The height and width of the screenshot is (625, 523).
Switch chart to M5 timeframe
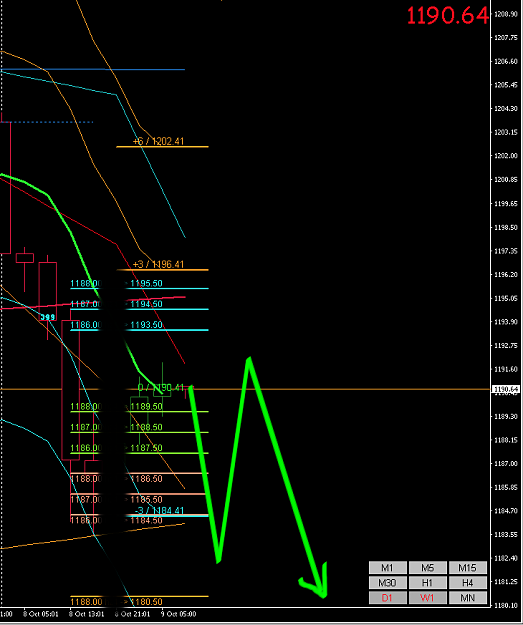tap(427, 567)
